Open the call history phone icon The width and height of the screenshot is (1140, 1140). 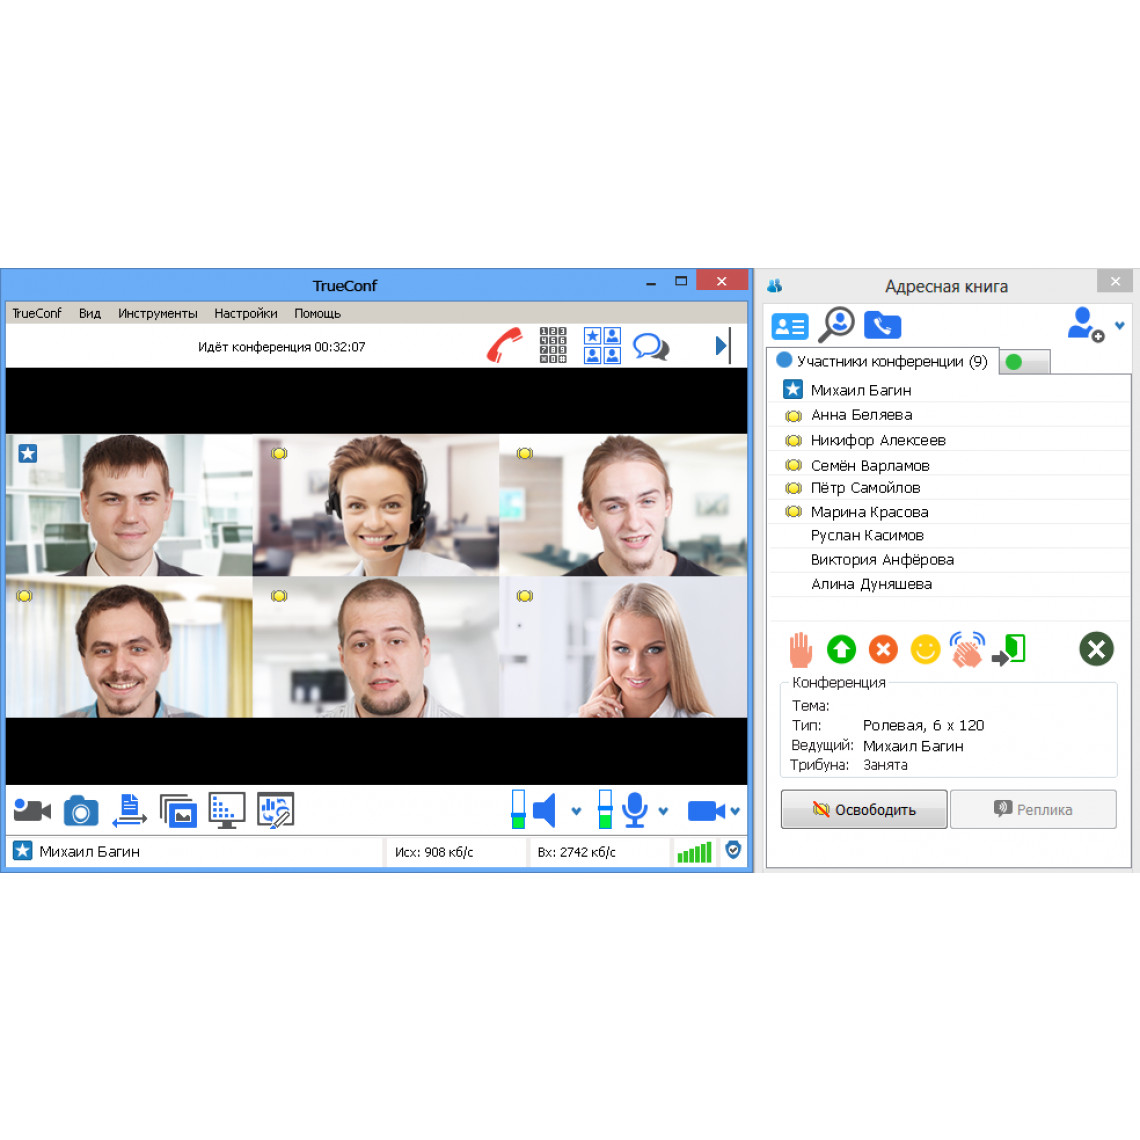pyautogui.click(x=883, y=325)
